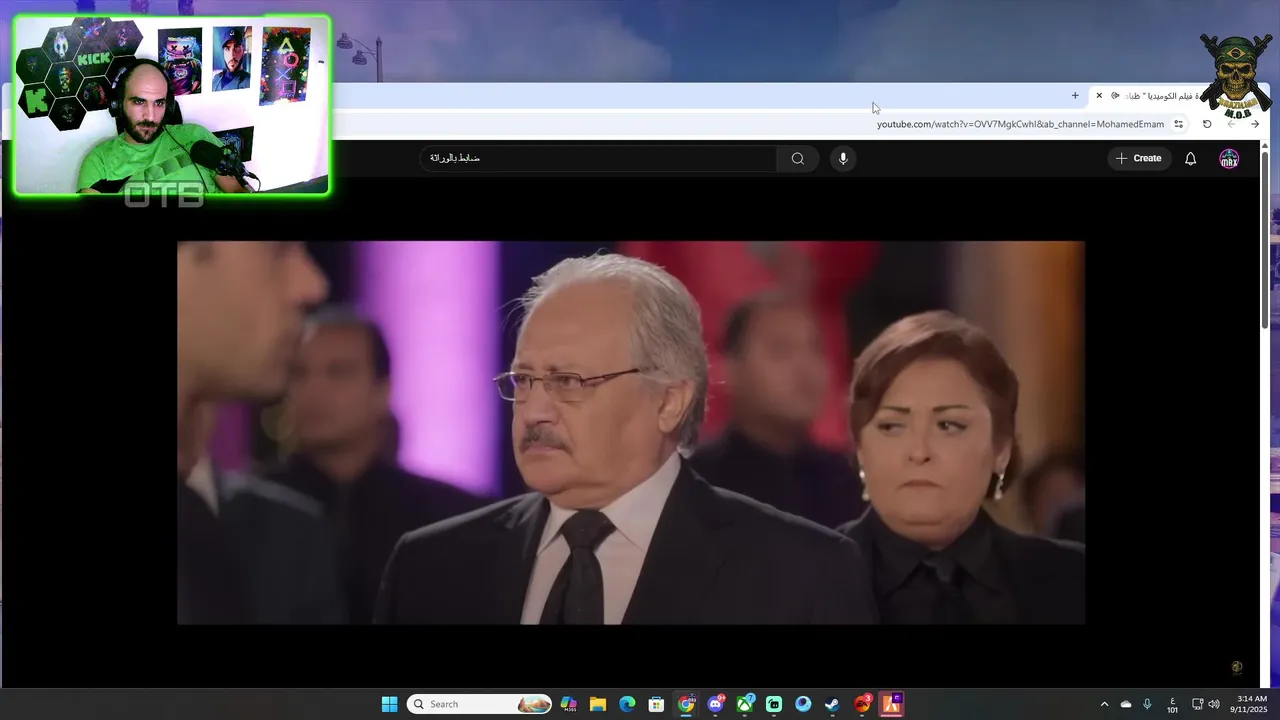
Task: Click the browser address bar URL
Action: pos(1020,124)
